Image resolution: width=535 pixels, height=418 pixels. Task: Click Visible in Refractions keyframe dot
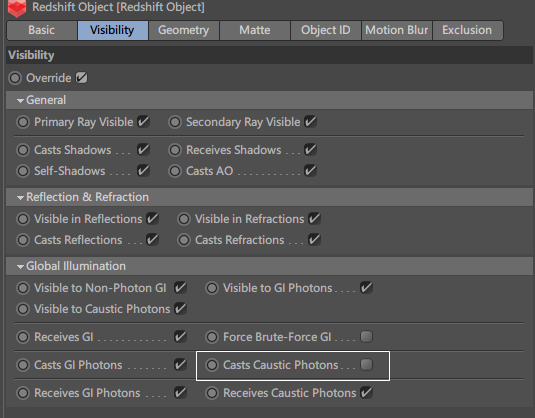tap(184, 219)
